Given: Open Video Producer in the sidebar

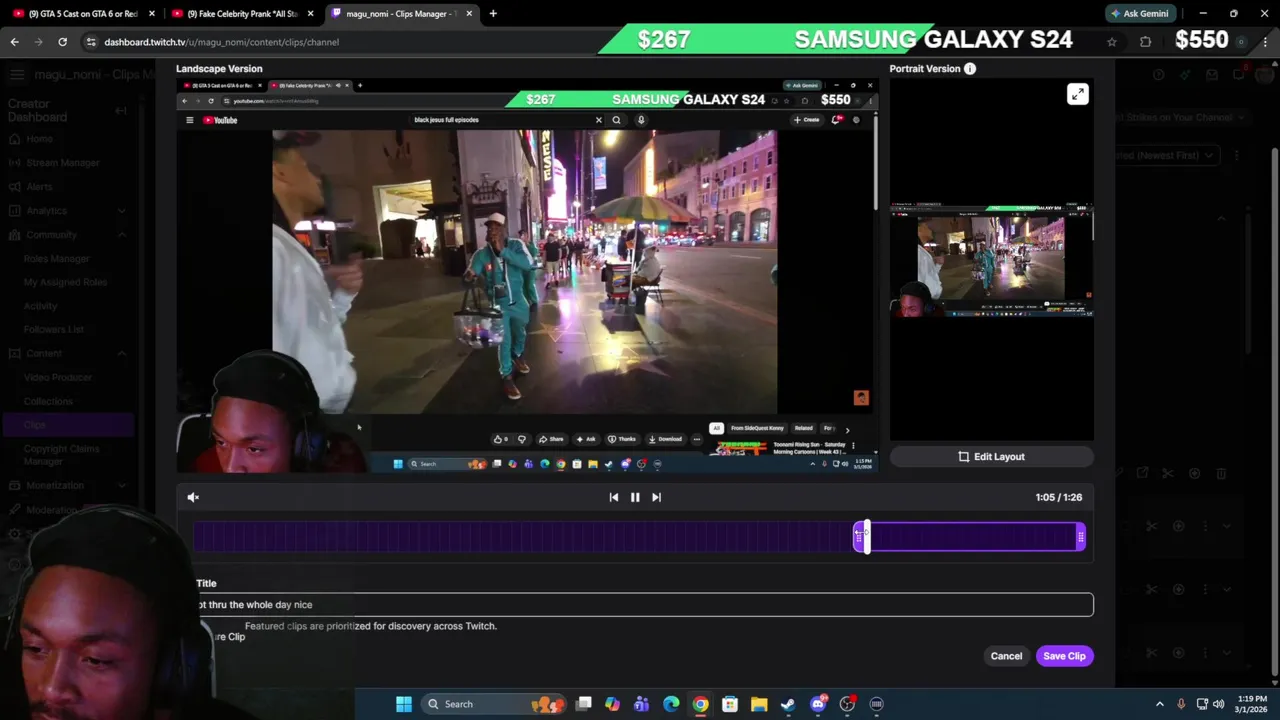Looking at the screenshot, I should point(57,377).
